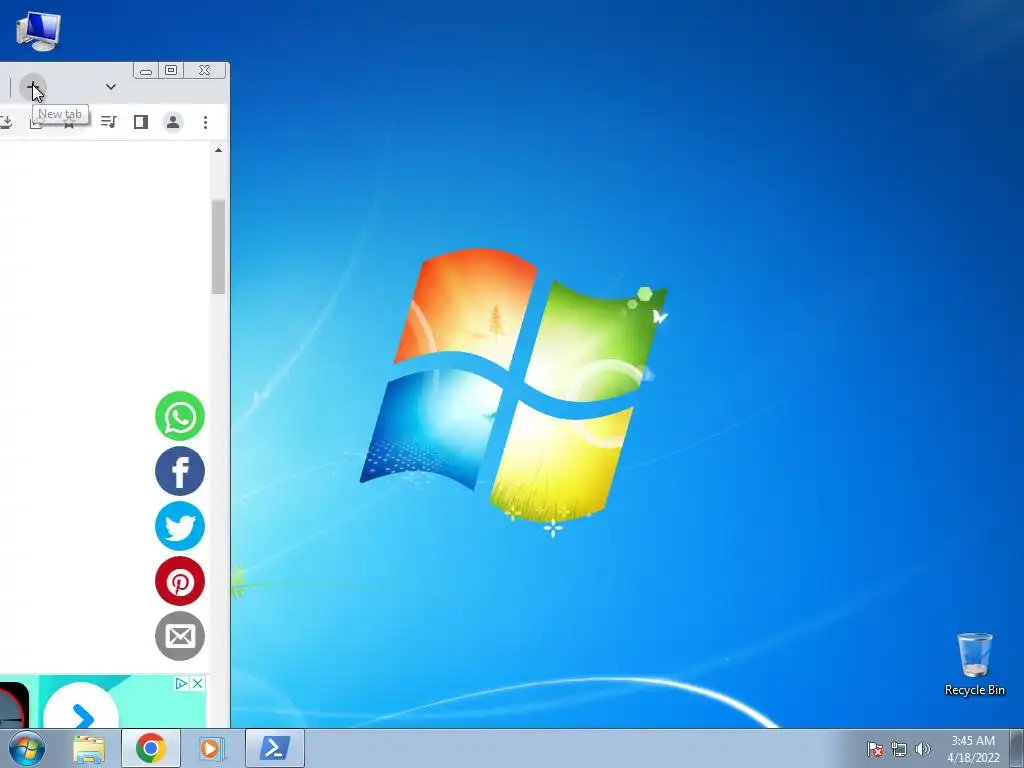Minimize the Chrome window
Viewport: 1024px width, 768px height.
pos(146,70)
